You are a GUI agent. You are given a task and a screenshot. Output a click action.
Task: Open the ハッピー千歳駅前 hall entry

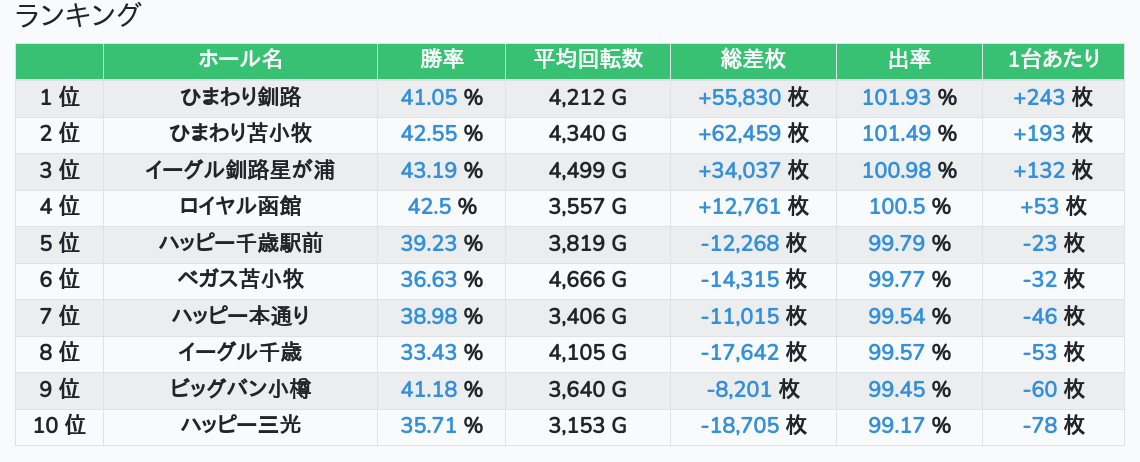(x=240, y=243)
